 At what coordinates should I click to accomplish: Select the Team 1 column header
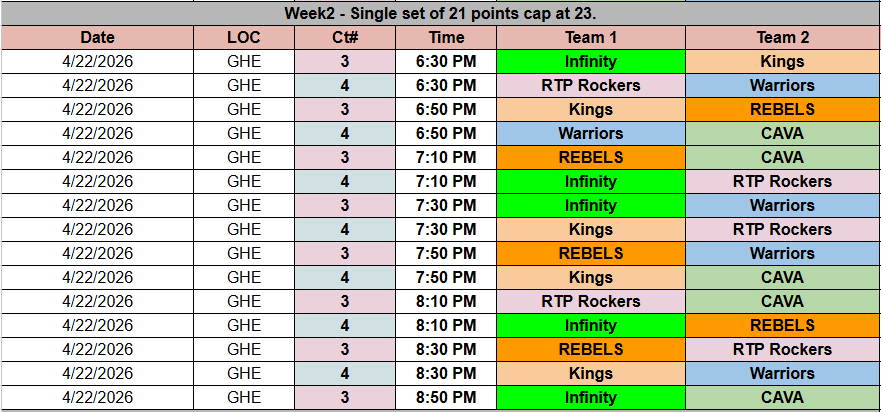591,37
